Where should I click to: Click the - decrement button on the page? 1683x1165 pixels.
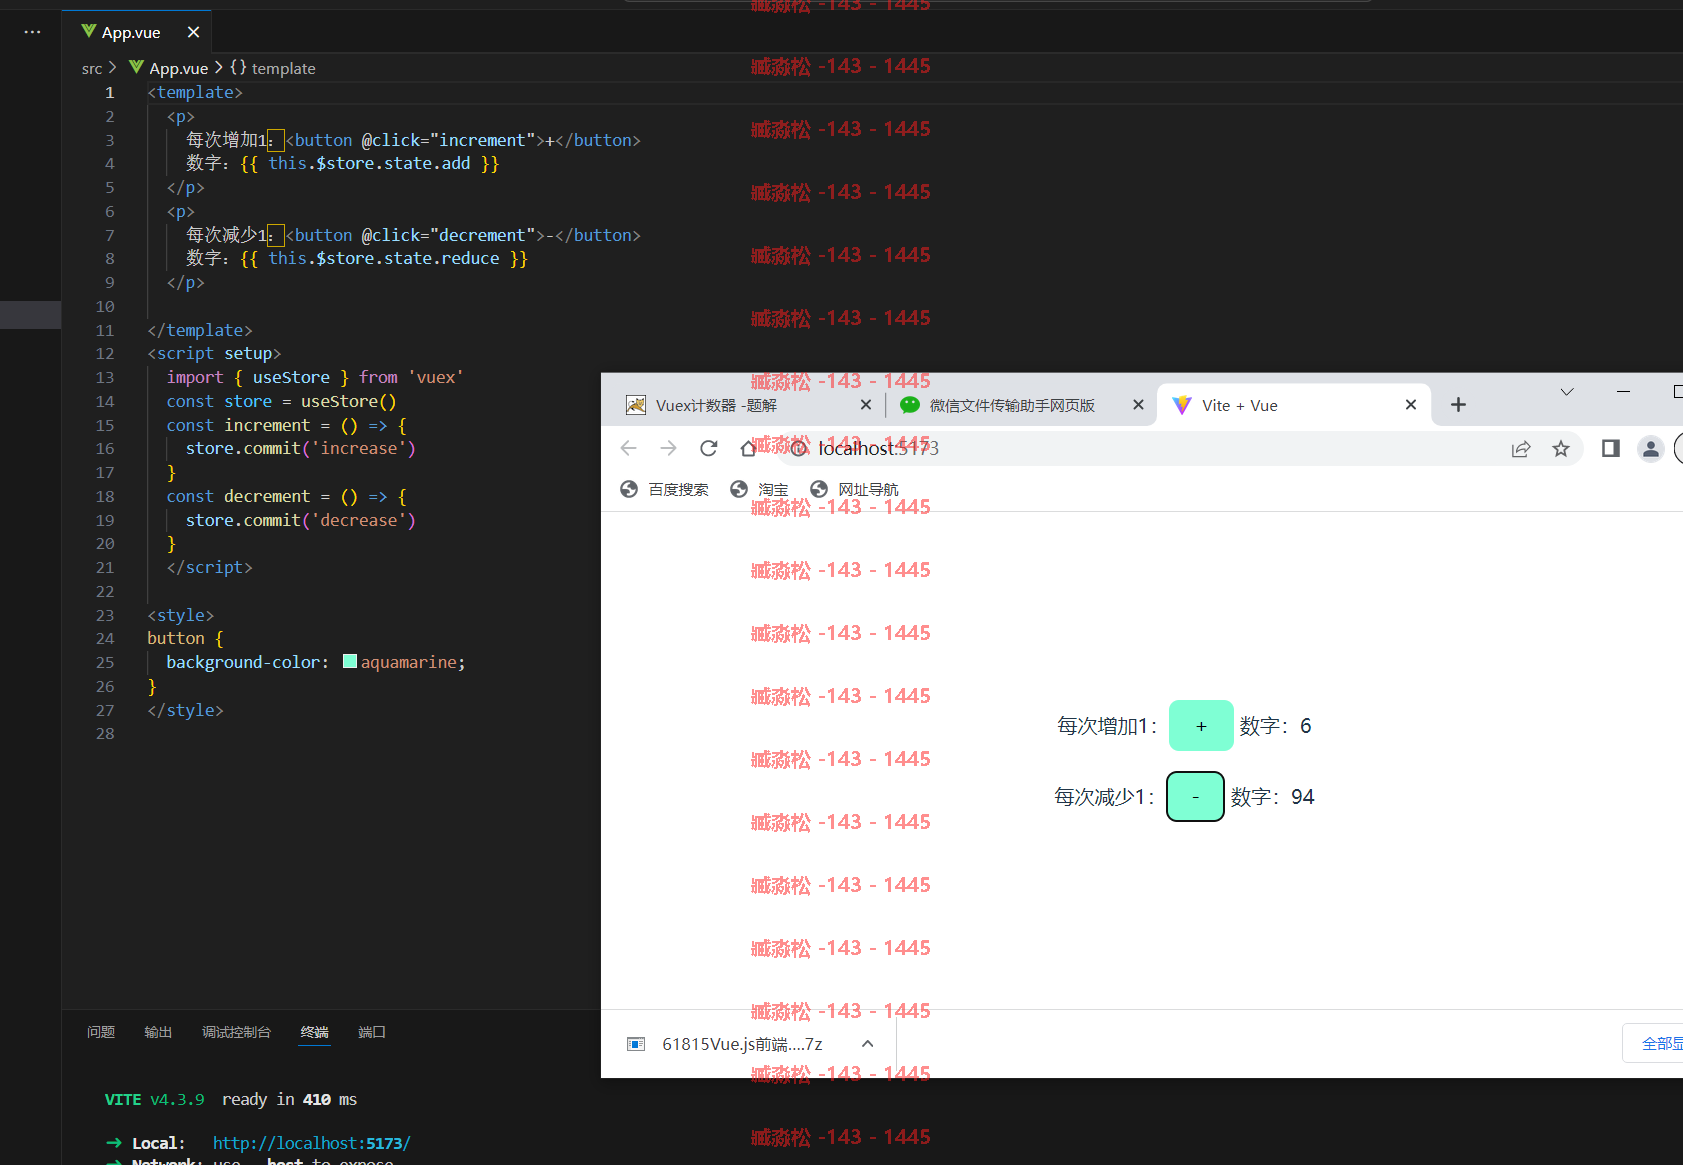pyautogui.click(x=1195, y=797)
